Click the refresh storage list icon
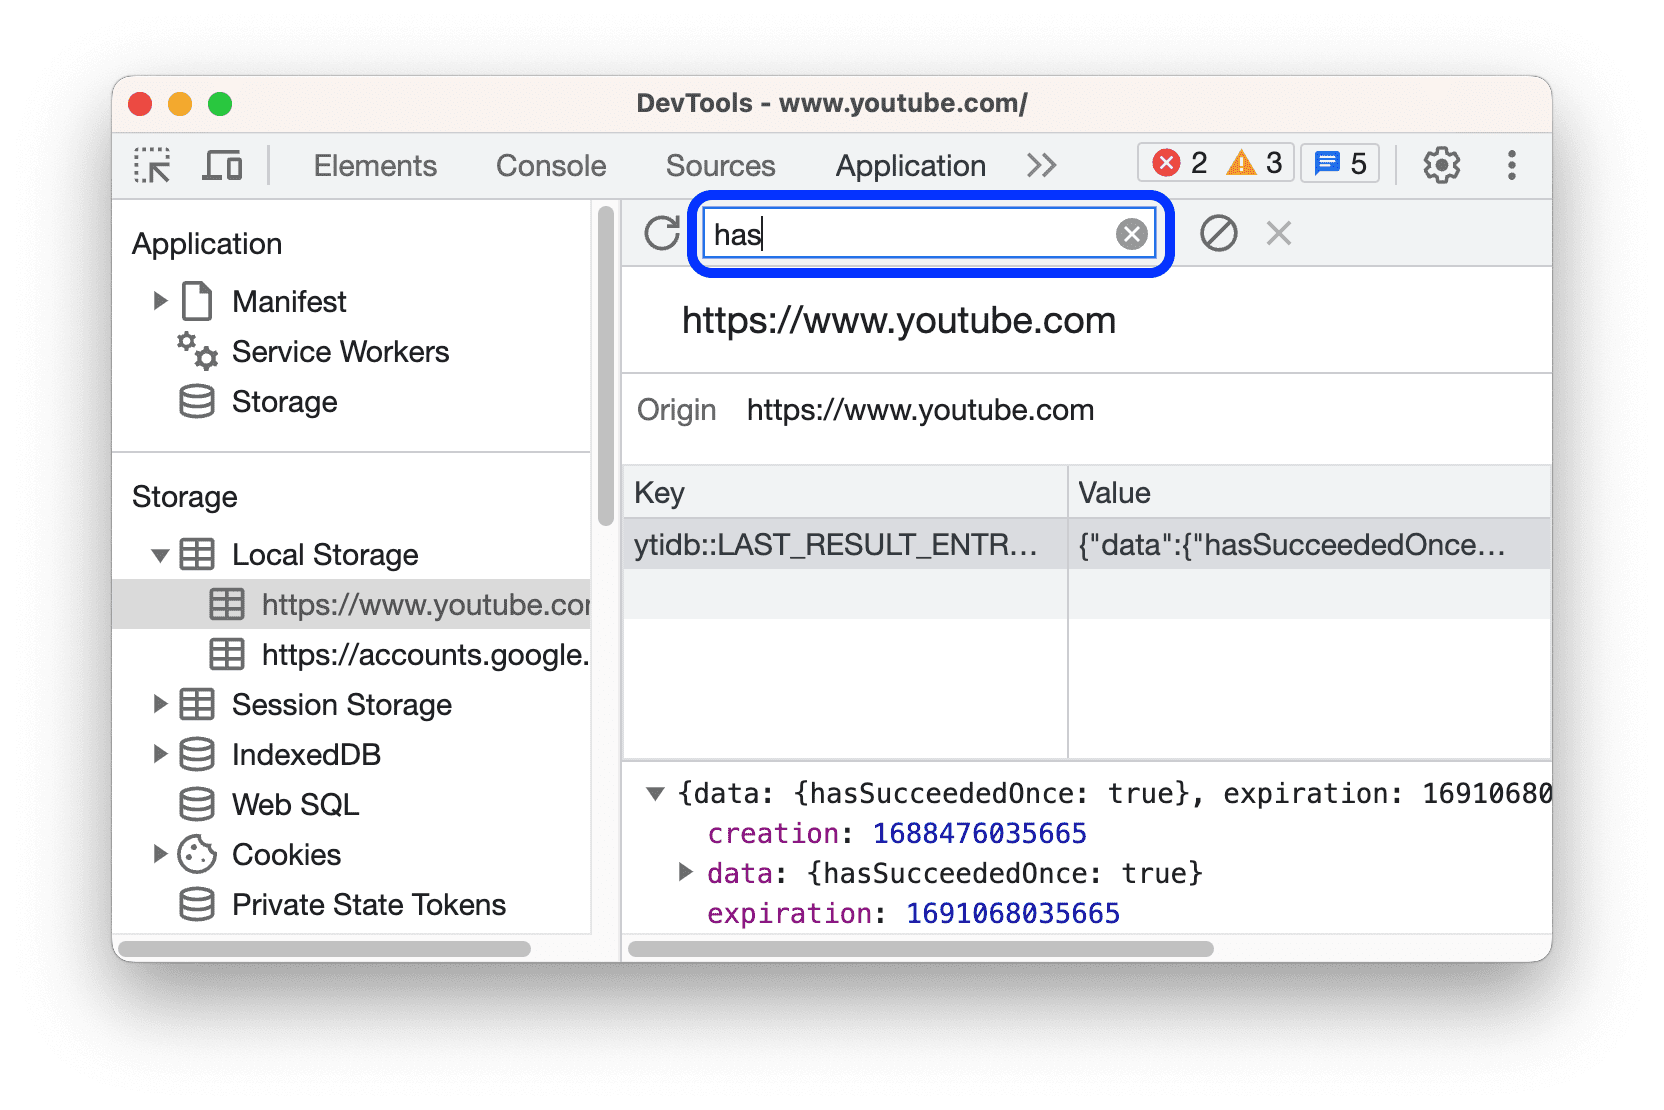 (661, 233)
